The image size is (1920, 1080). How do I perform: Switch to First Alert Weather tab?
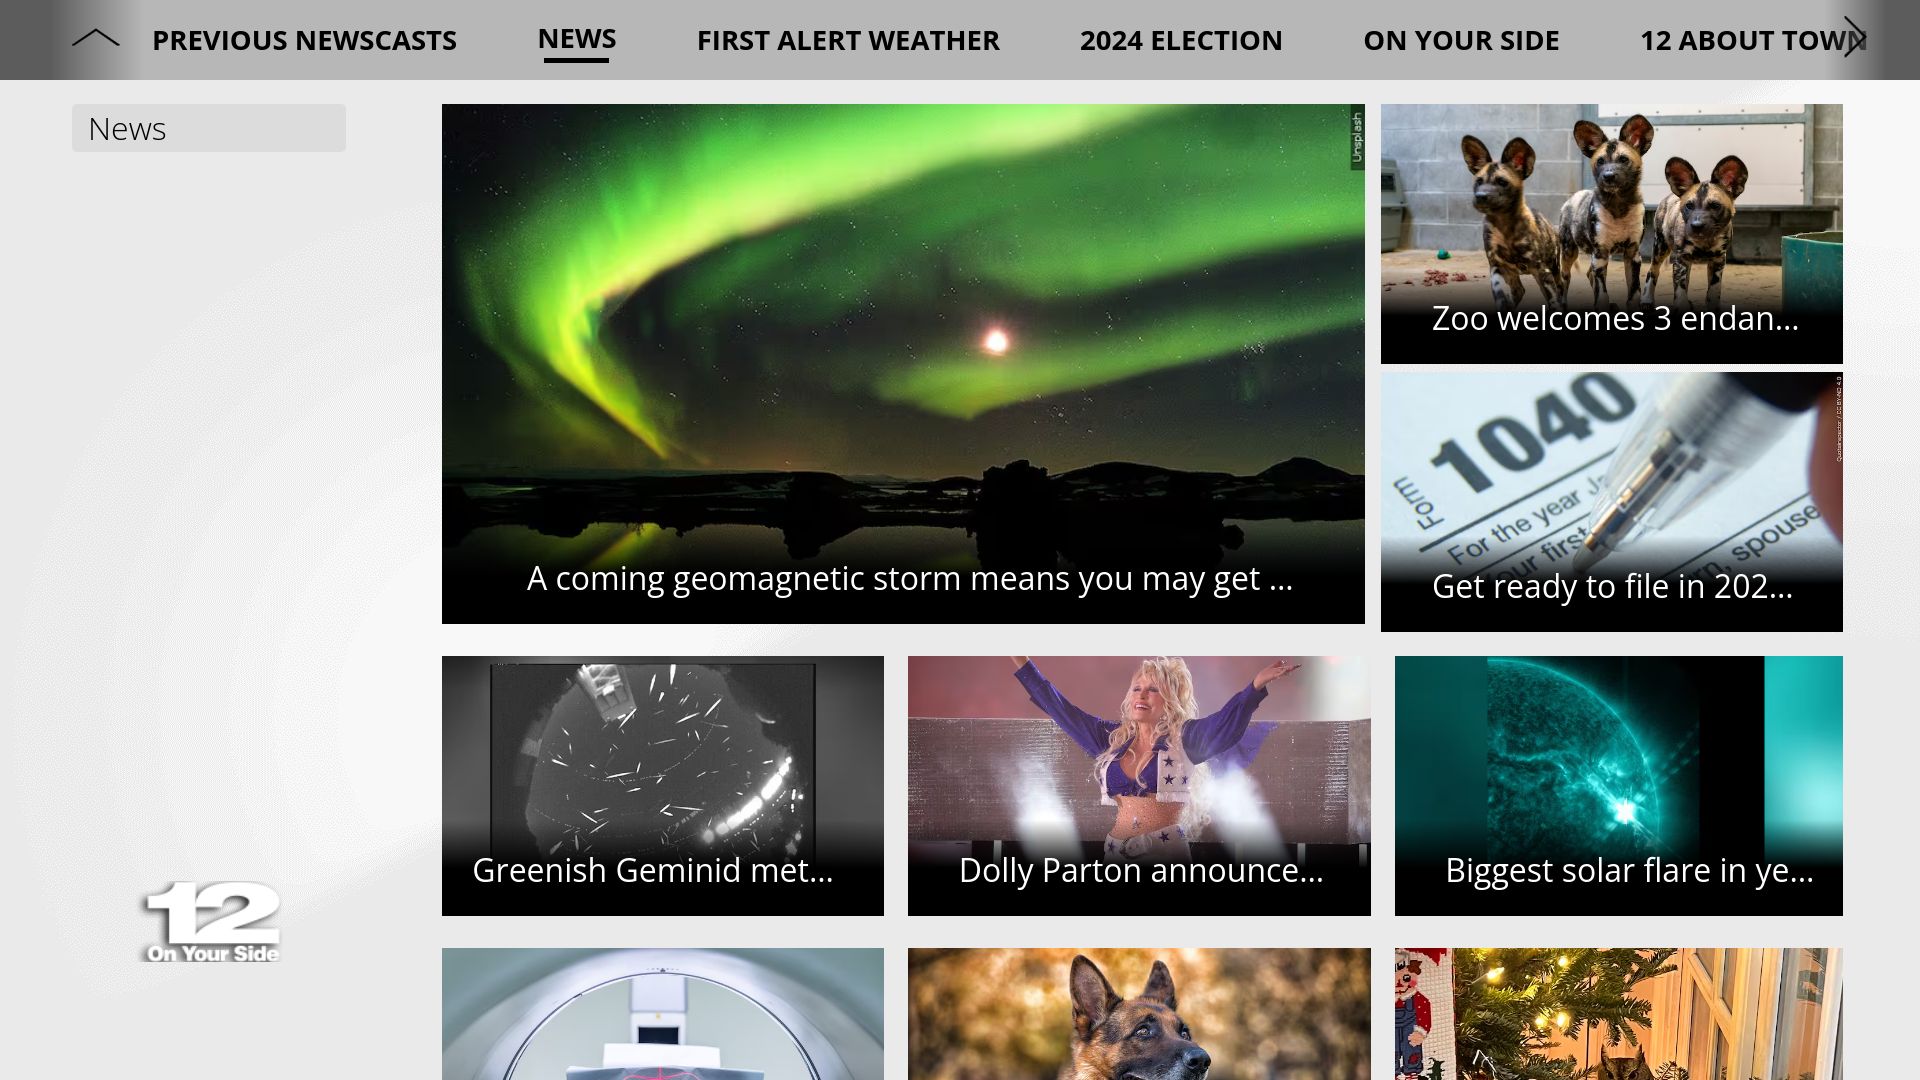pyautogui.click(x=848, y=40)
